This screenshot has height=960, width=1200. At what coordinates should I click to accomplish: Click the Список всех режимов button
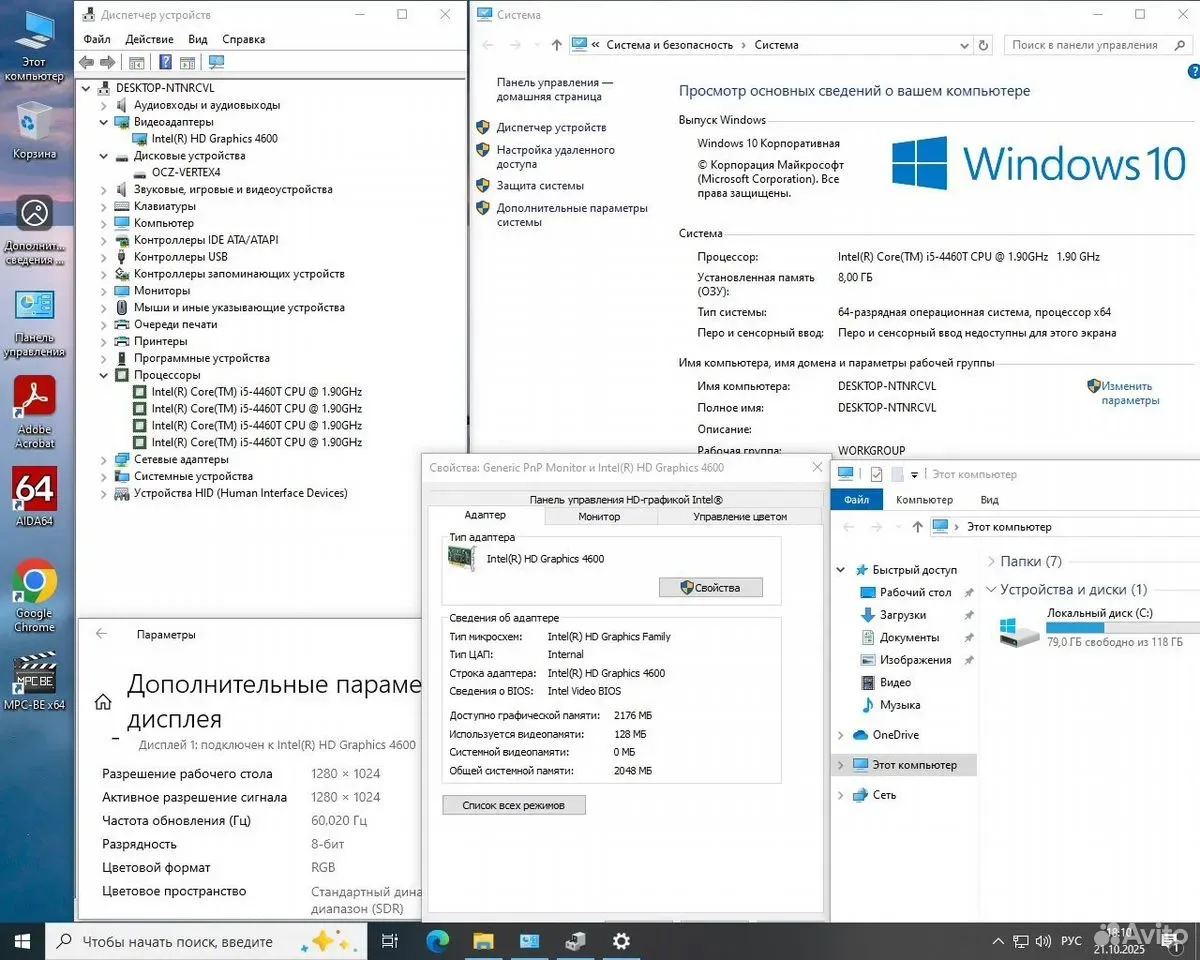click(514, 805)
